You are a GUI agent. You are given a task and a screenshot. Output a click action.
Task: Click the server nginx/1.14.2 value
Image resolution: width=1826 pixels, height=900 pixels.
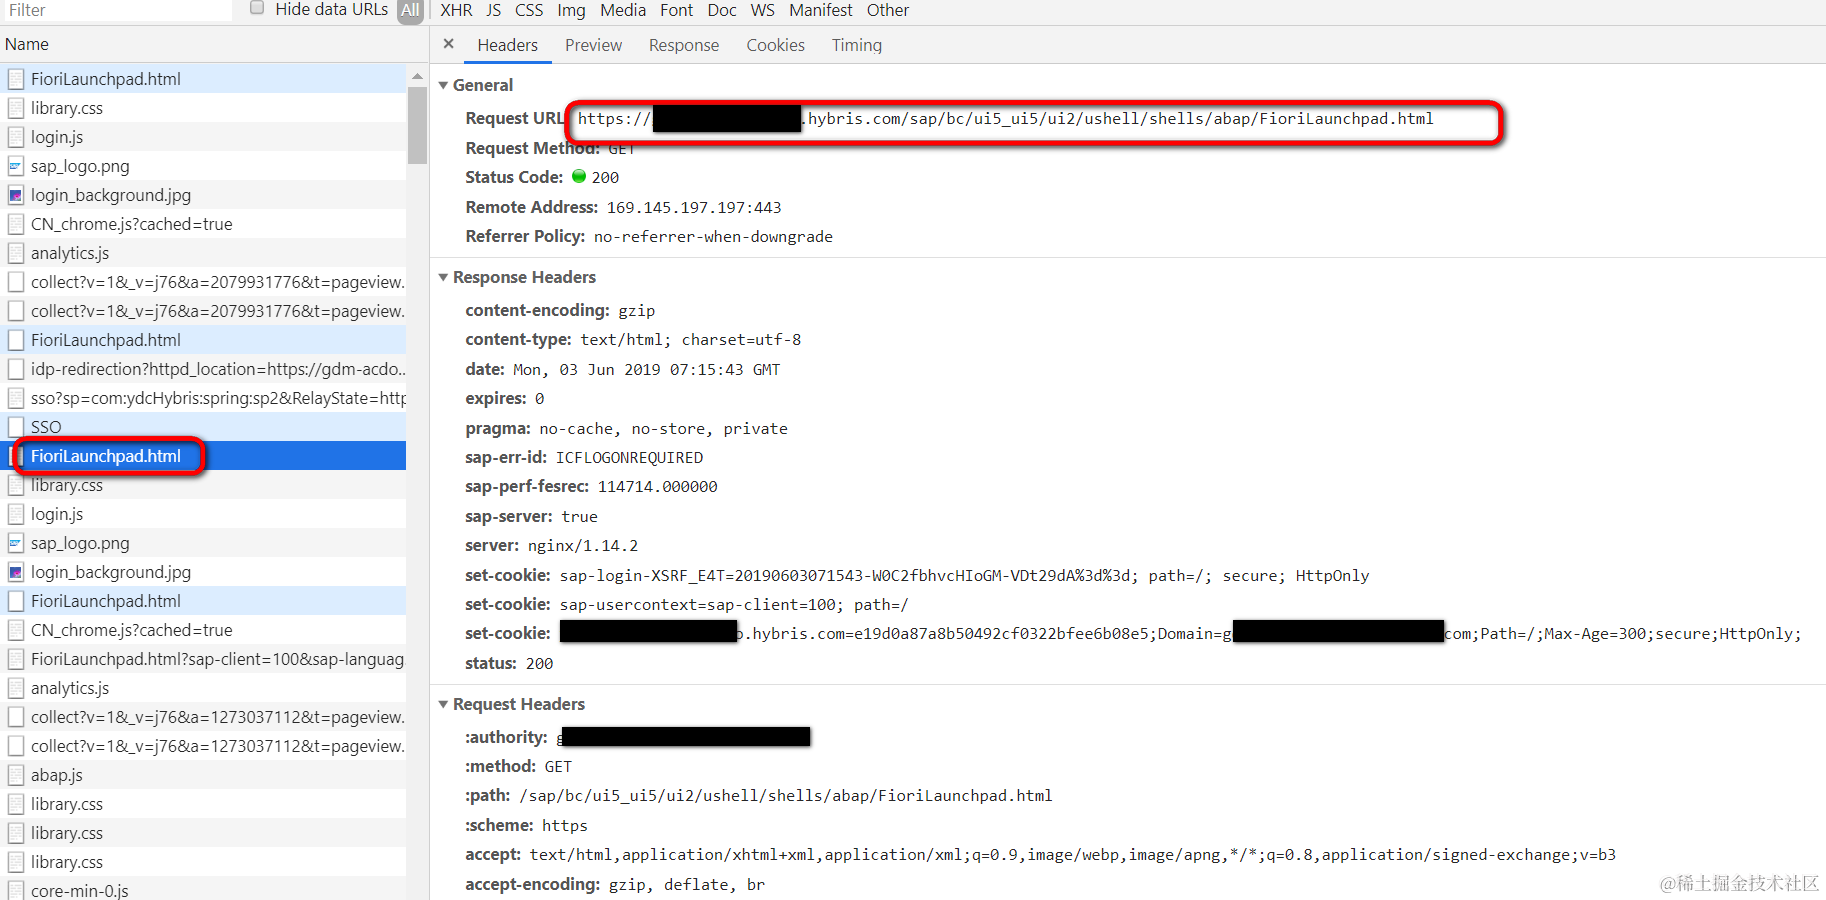click(583, 546)
